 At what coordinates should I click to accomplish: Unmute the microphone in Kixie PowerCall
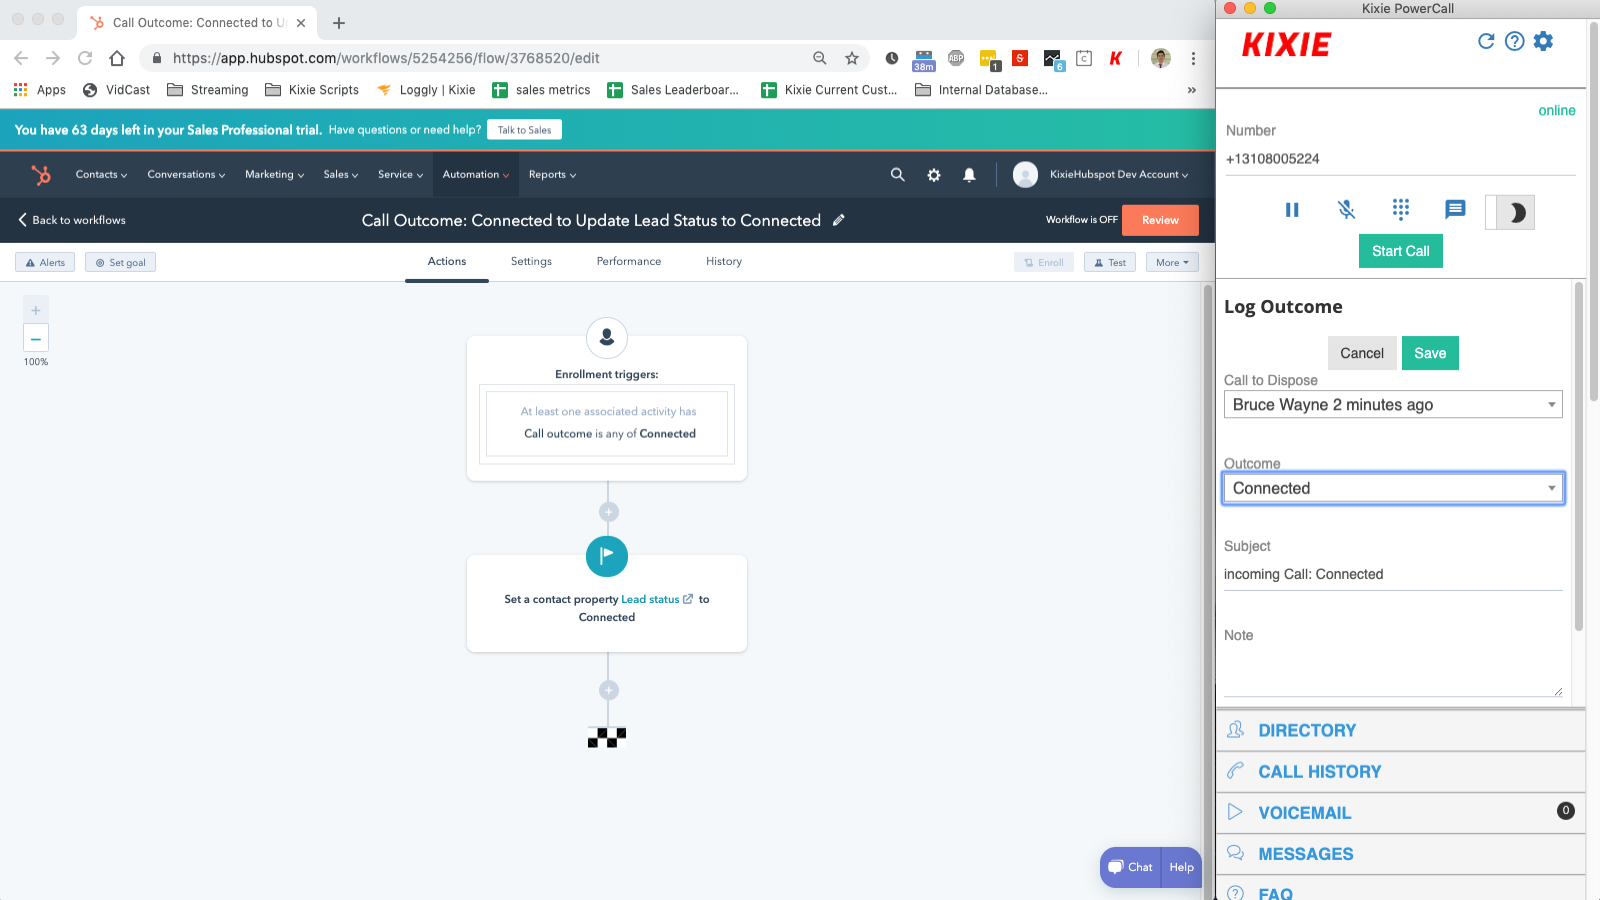click(1346, 210)
